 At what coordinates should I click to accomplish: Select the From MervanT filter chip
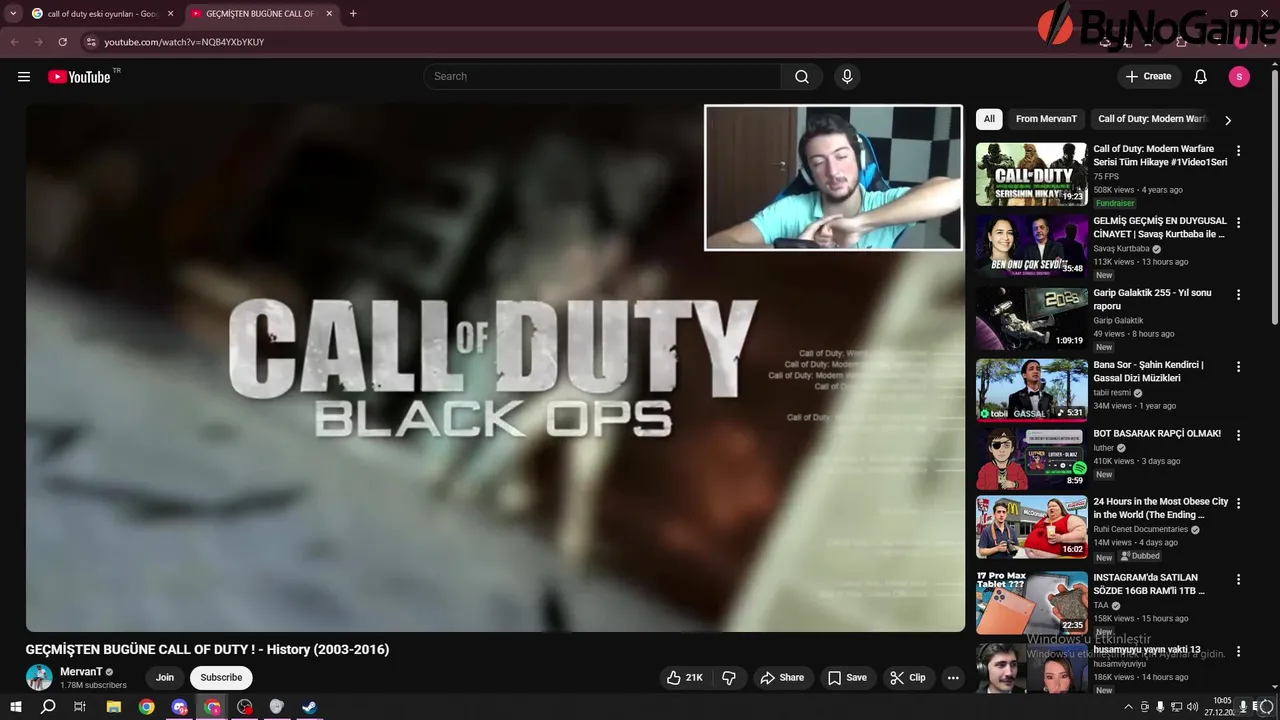tap(1046, 119)
